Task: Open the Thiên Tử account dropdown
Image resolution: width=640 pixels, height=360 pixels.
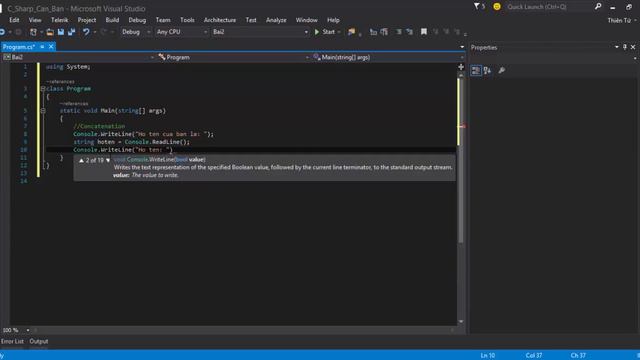Action: tap(622, 20)
